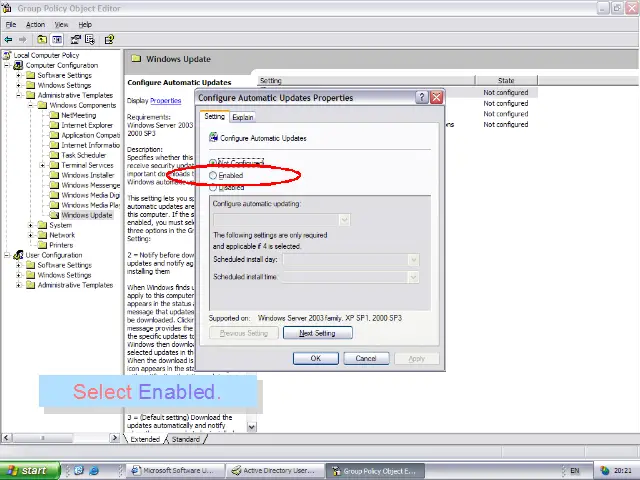Click the dialog's question mark help button

(x=422, y=98)
